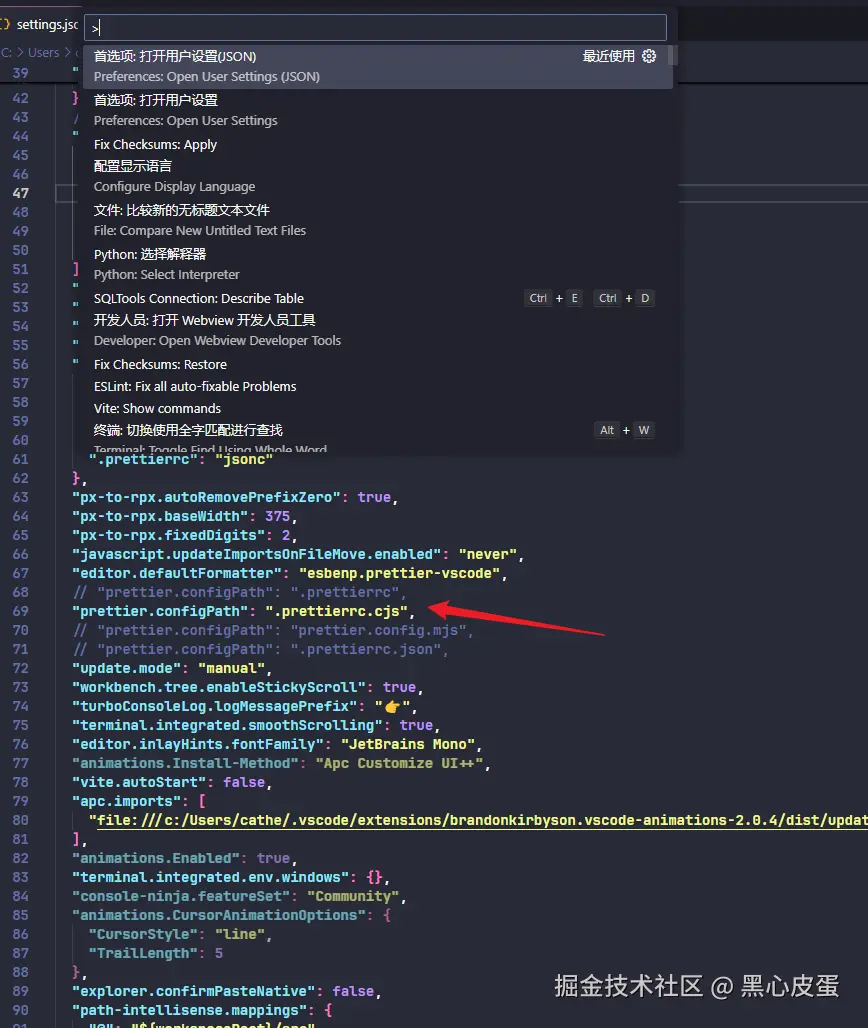Select Preferences: Open User Settings command
This screenshot has width=868, height=1028.
pyautogui.click(x=378, y=110)
